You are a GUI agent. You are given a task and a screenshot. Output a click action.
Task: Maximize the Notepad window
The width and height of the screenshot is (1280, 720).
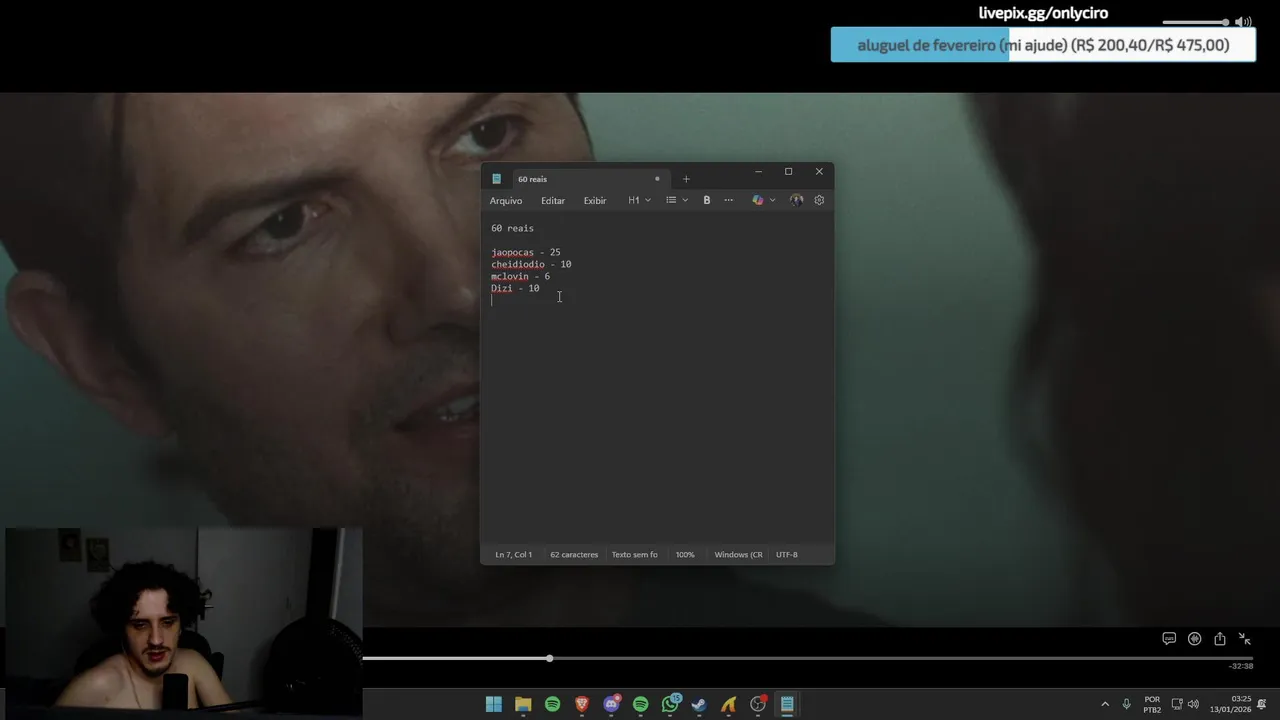coord(788,172)
